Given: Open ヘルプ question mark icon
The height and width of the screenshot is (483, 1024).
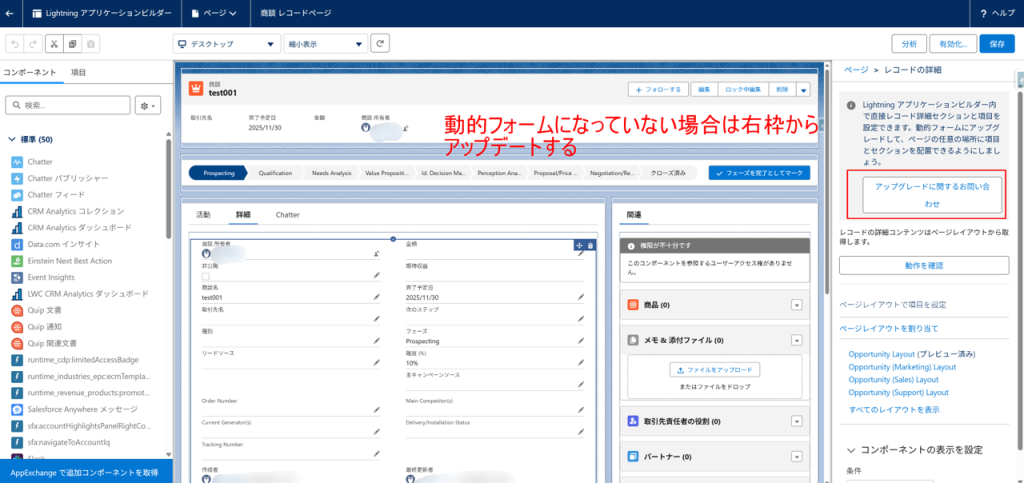Looking at the screenshot, I should coord(984,13).
